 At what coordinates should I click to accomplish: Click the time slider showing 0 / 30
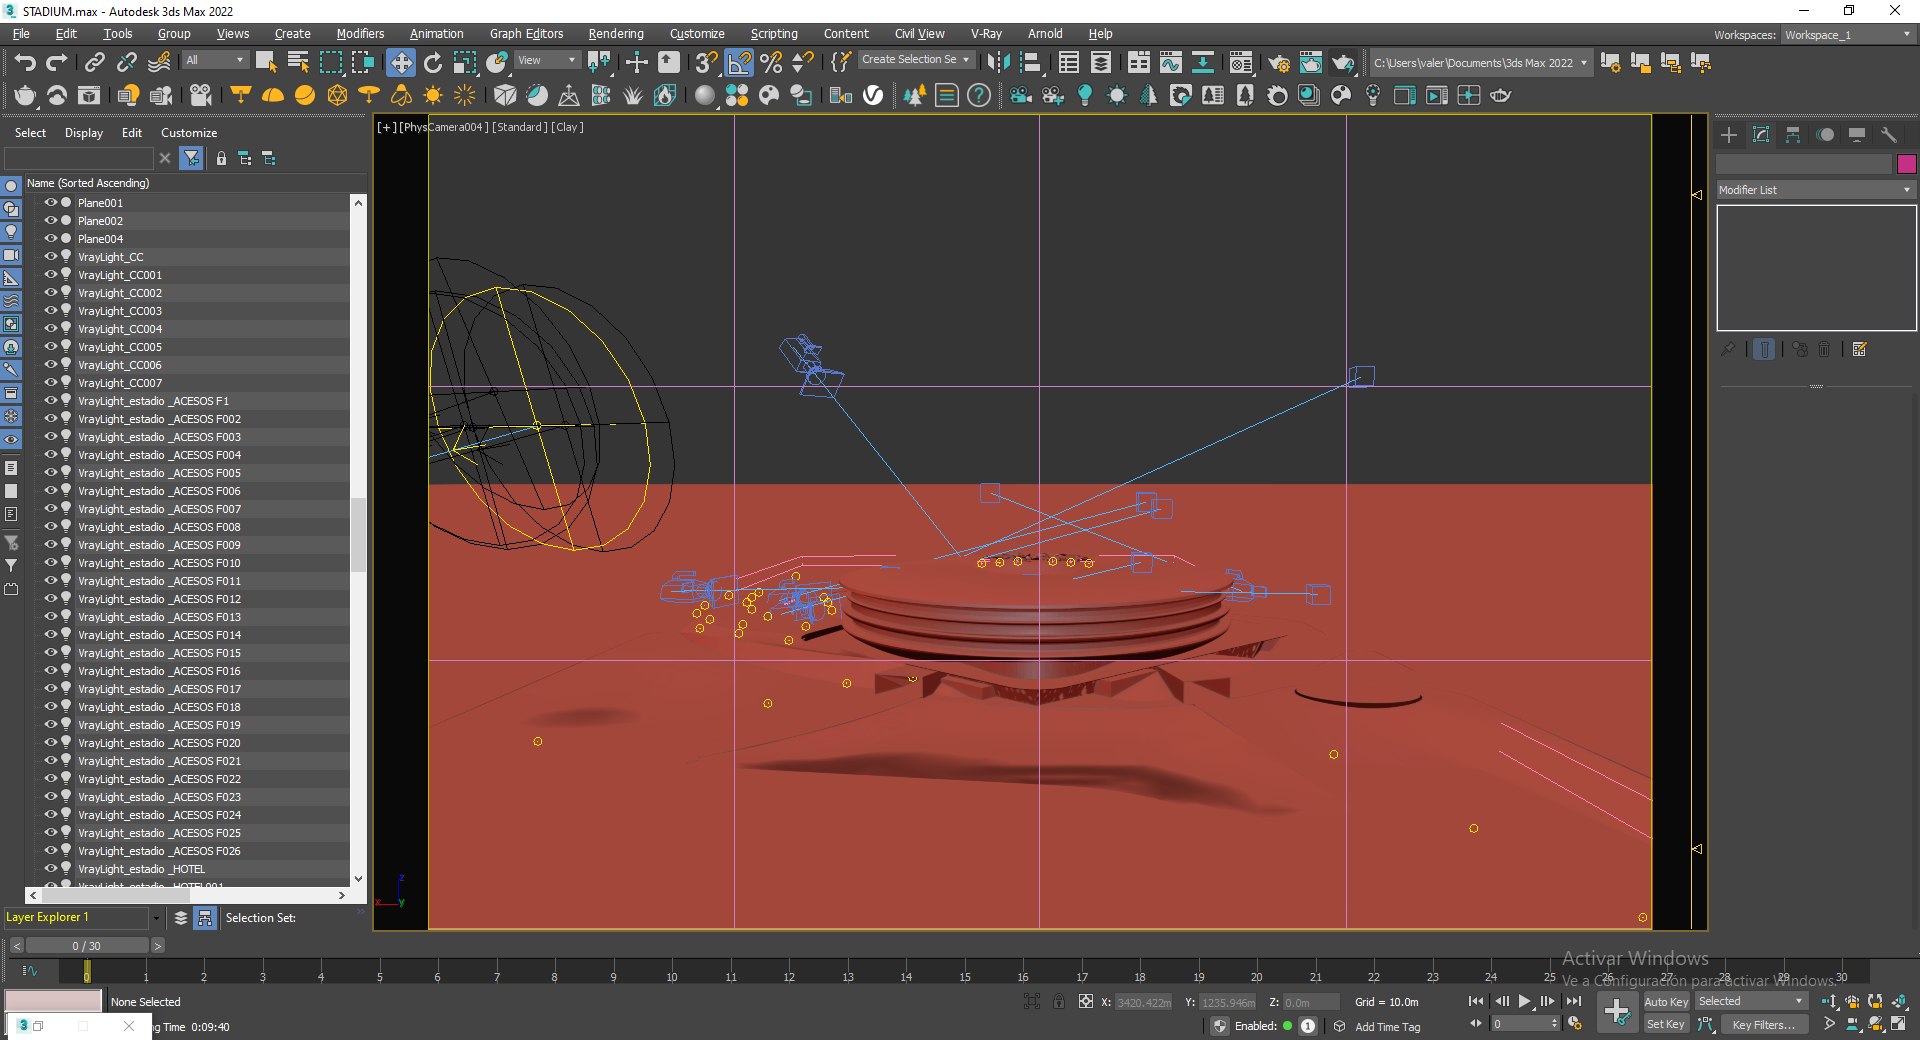pyautogui.click(x=86, y=945)
